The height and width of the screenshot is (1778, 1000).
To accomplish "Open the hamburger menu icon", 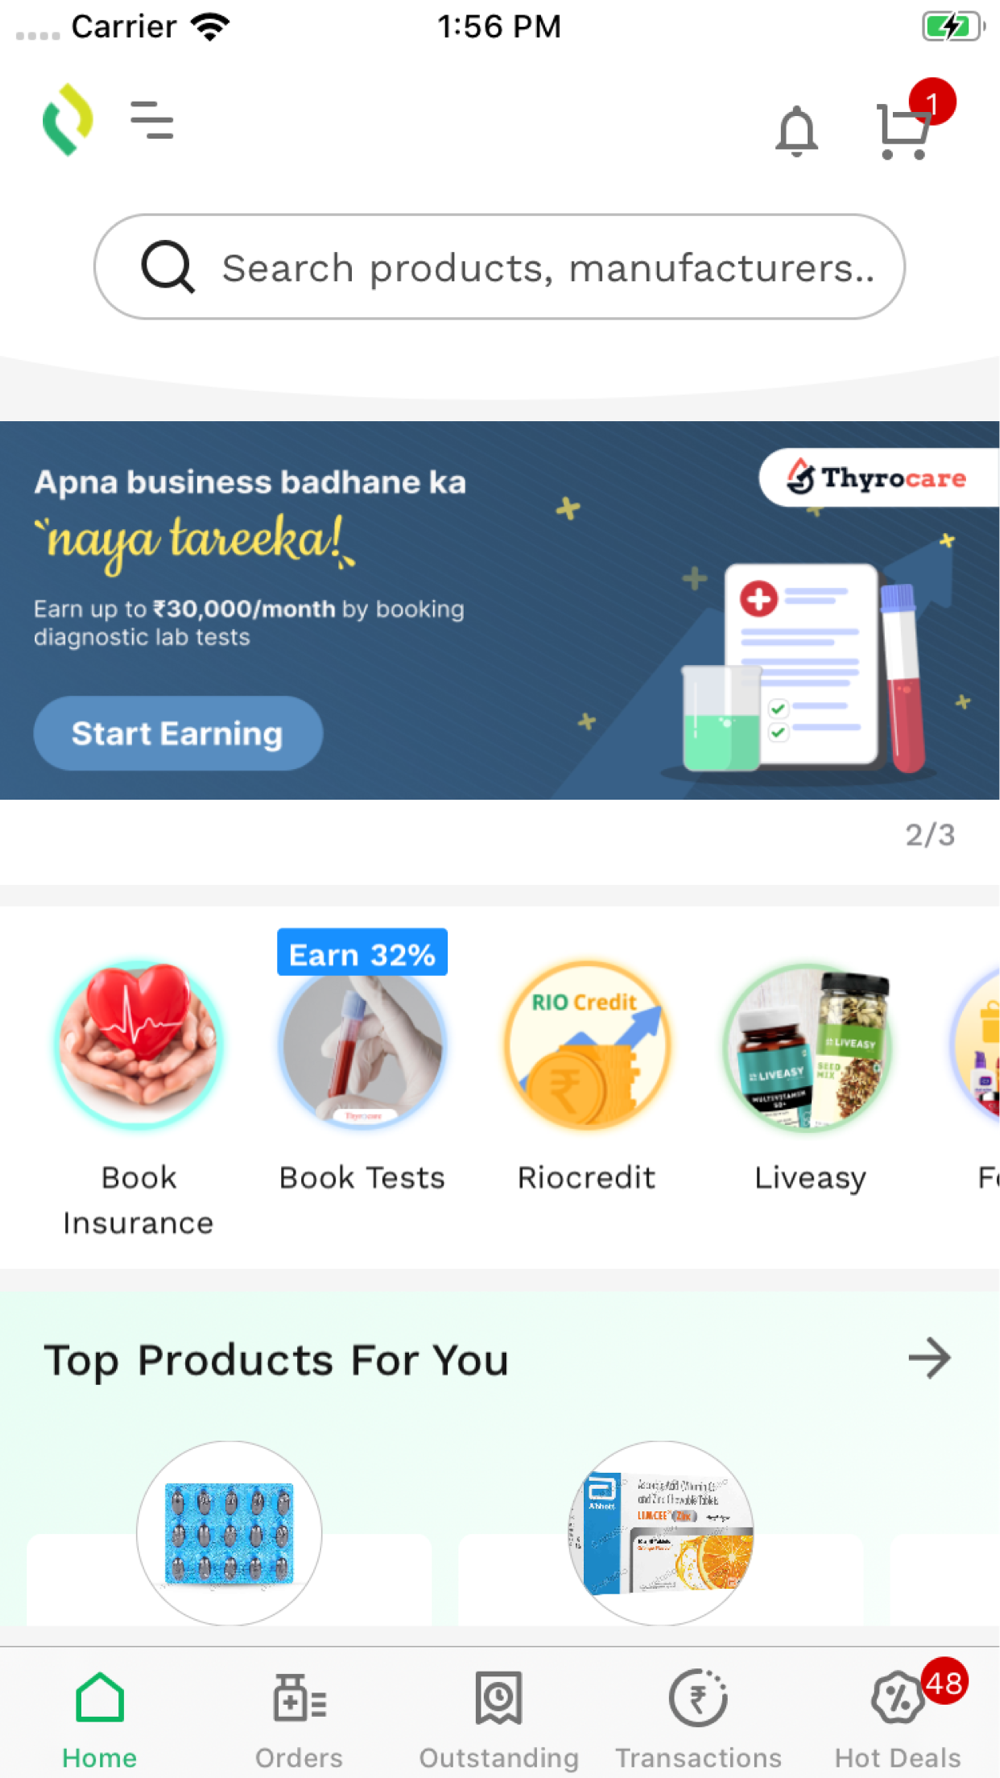I will coord(152,120).
